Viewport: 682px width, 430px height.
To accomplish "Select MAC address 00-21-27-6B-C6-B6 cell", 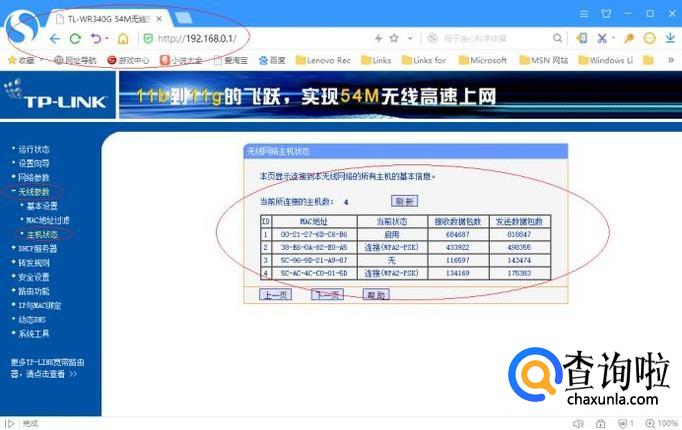I will click(x=314, y=234).
